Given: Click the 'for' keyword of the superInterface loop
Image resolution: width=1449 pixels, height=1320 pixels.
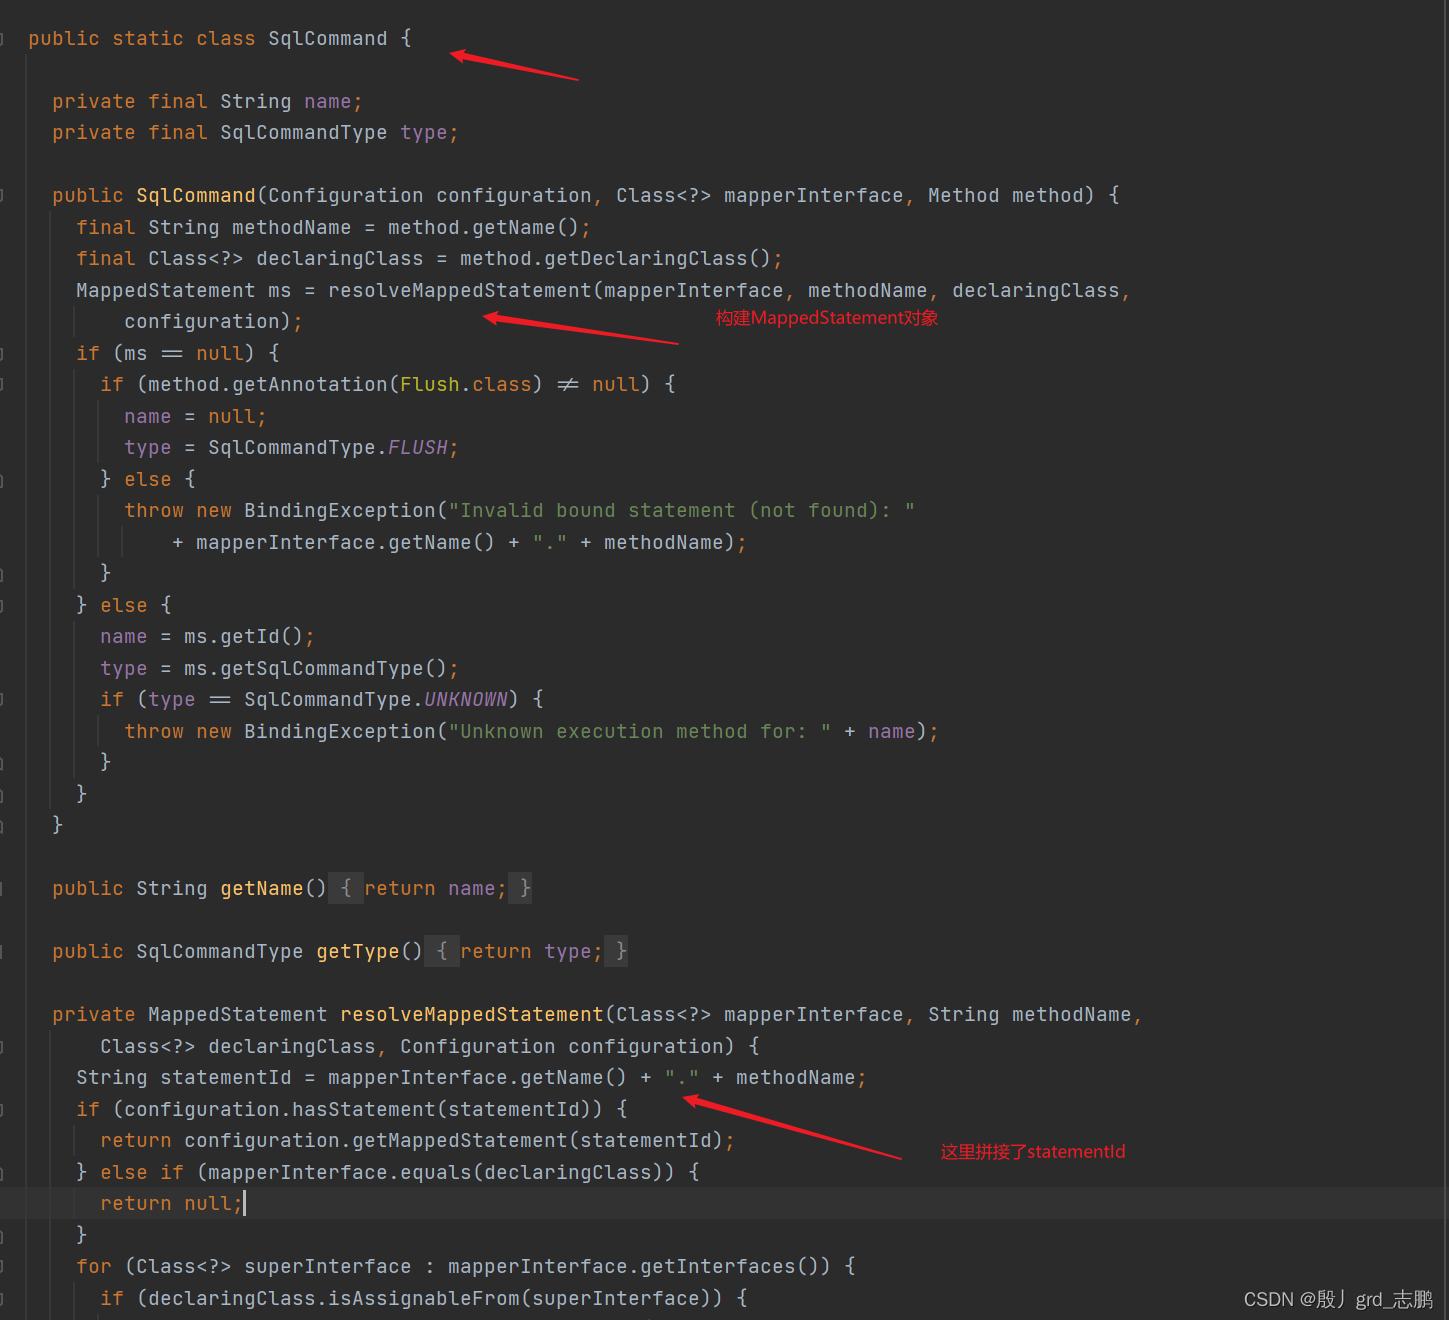Looking at the screenshot, I should pos(94,1266).
